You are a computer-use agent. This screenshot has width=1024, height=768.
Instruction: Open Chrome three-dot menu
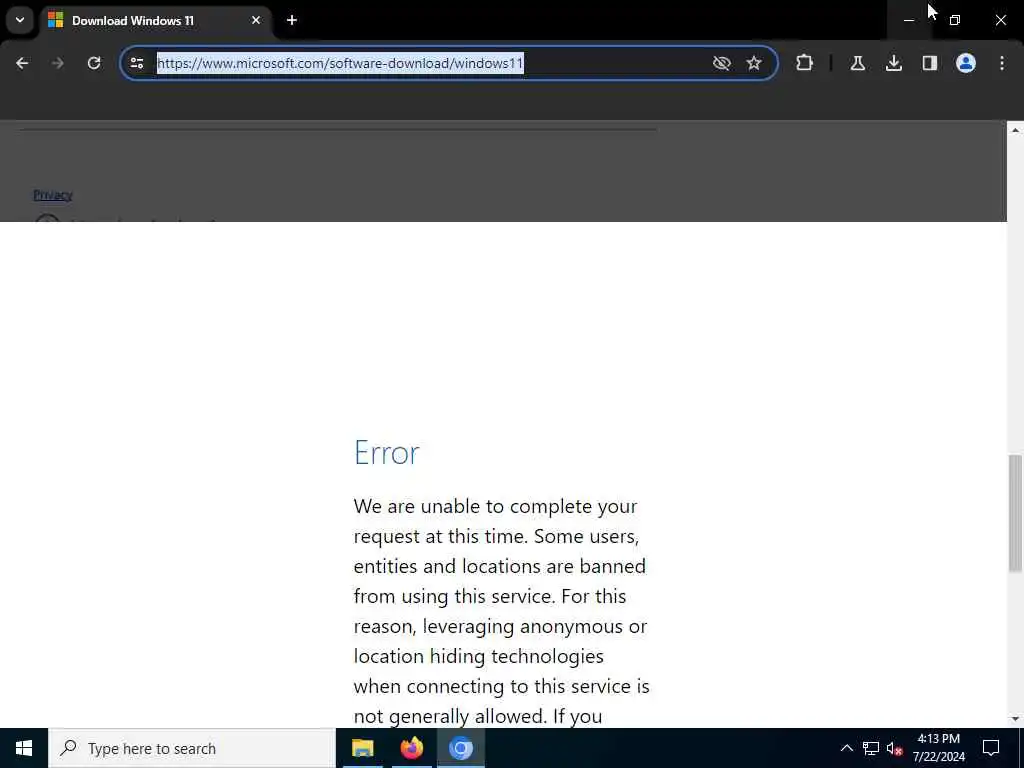point(1002,63)
